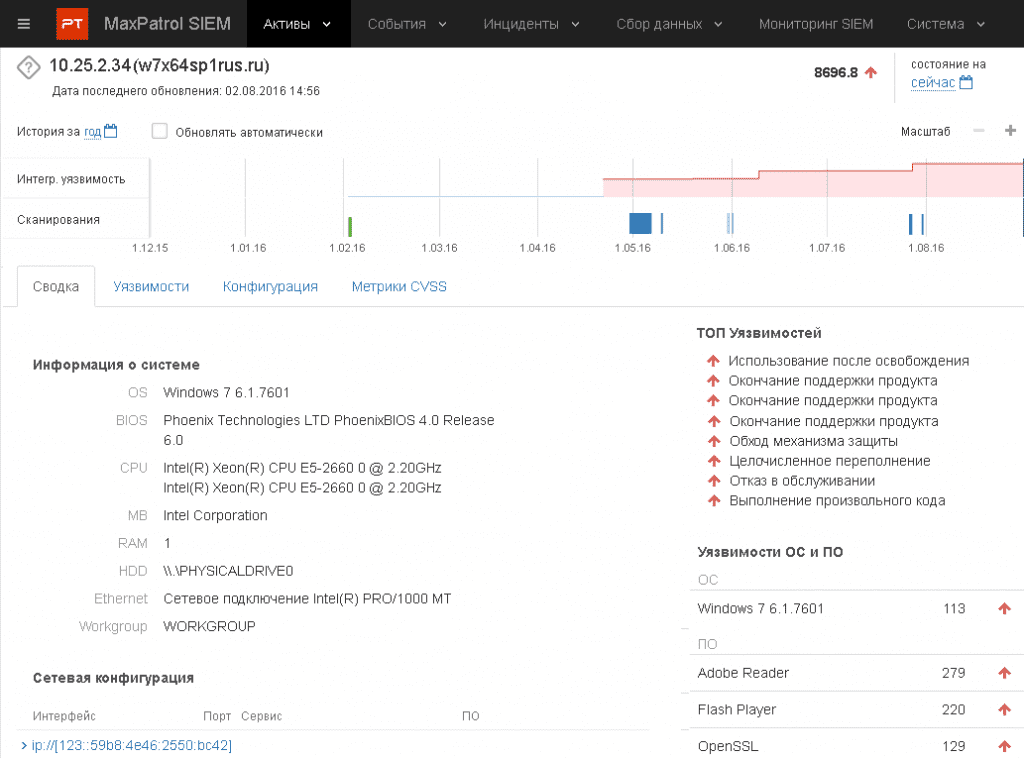This screenshot has height=758, width=1024.
Task: Click the arrow icon for 'Использование после освобождения'
Action: [x=713, y=360]
